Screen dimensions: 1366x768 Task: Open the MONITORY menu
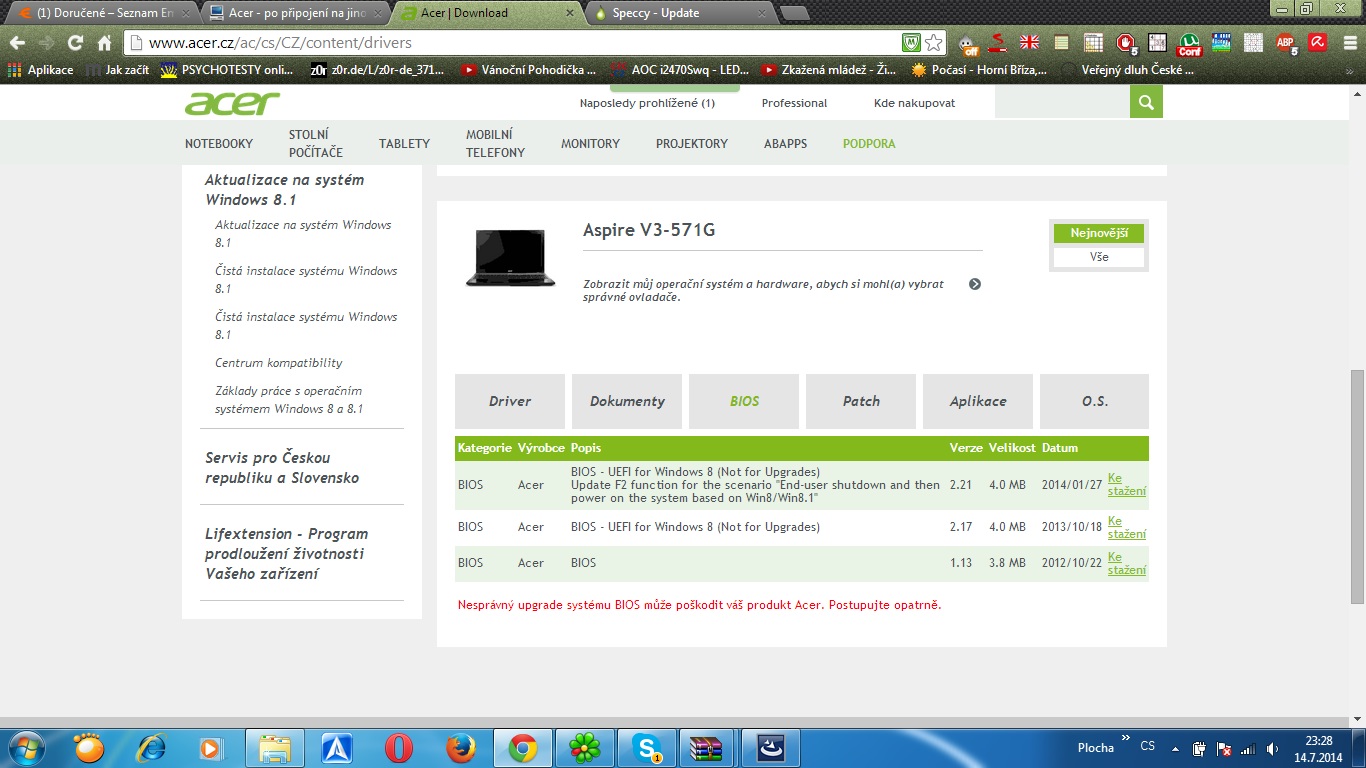pos(590,144)
